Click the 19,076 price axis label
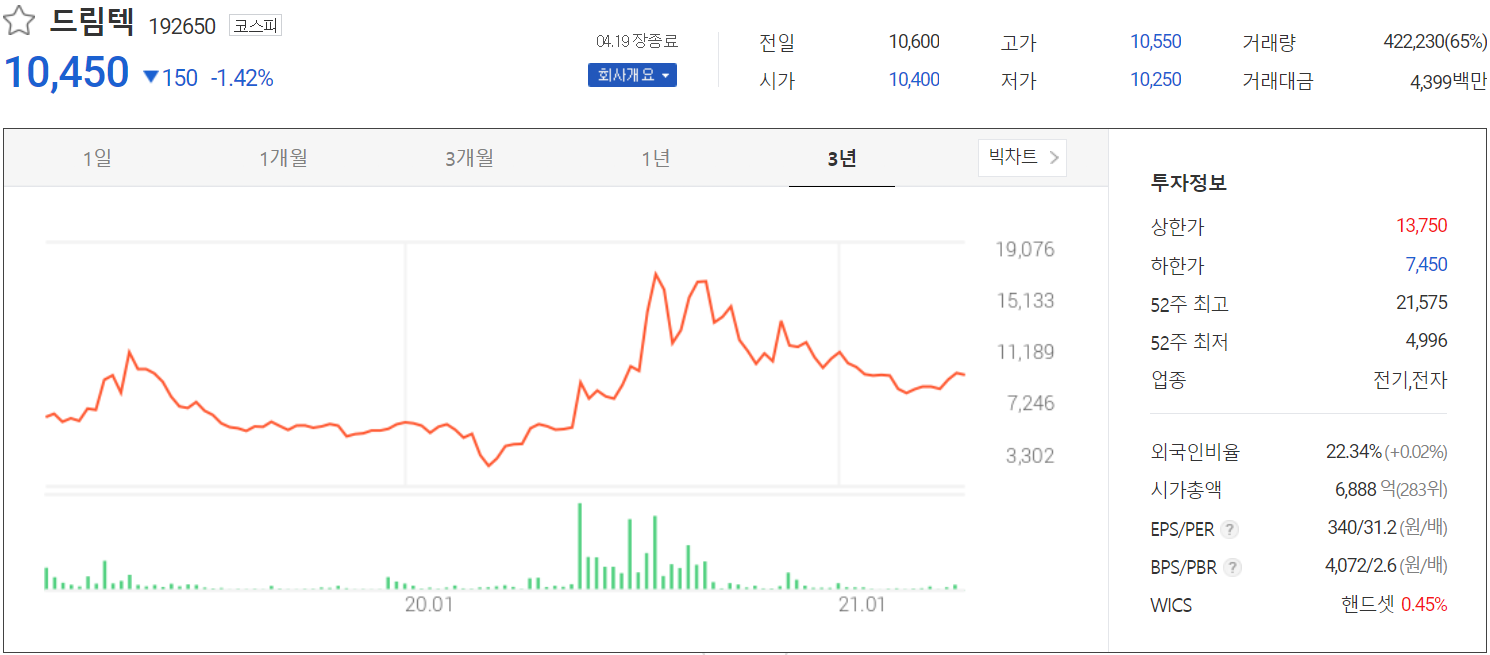 pos(1025,249)
